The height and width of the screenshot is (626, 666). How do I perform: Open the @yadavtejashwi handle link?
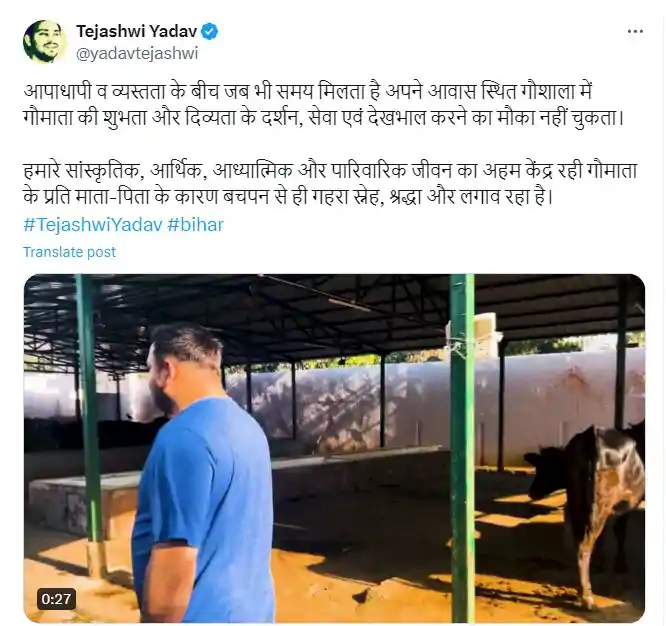click(137, 54)
